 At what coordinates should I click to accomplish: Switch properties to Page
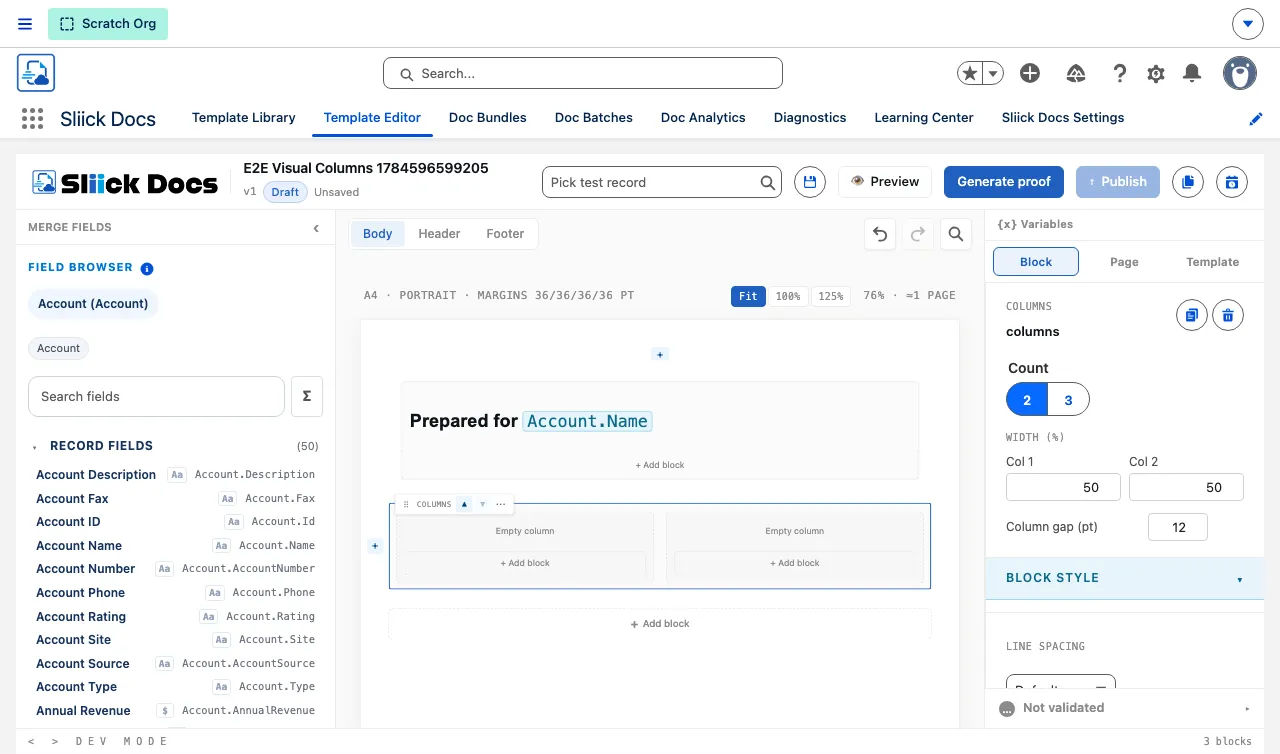1124,262
